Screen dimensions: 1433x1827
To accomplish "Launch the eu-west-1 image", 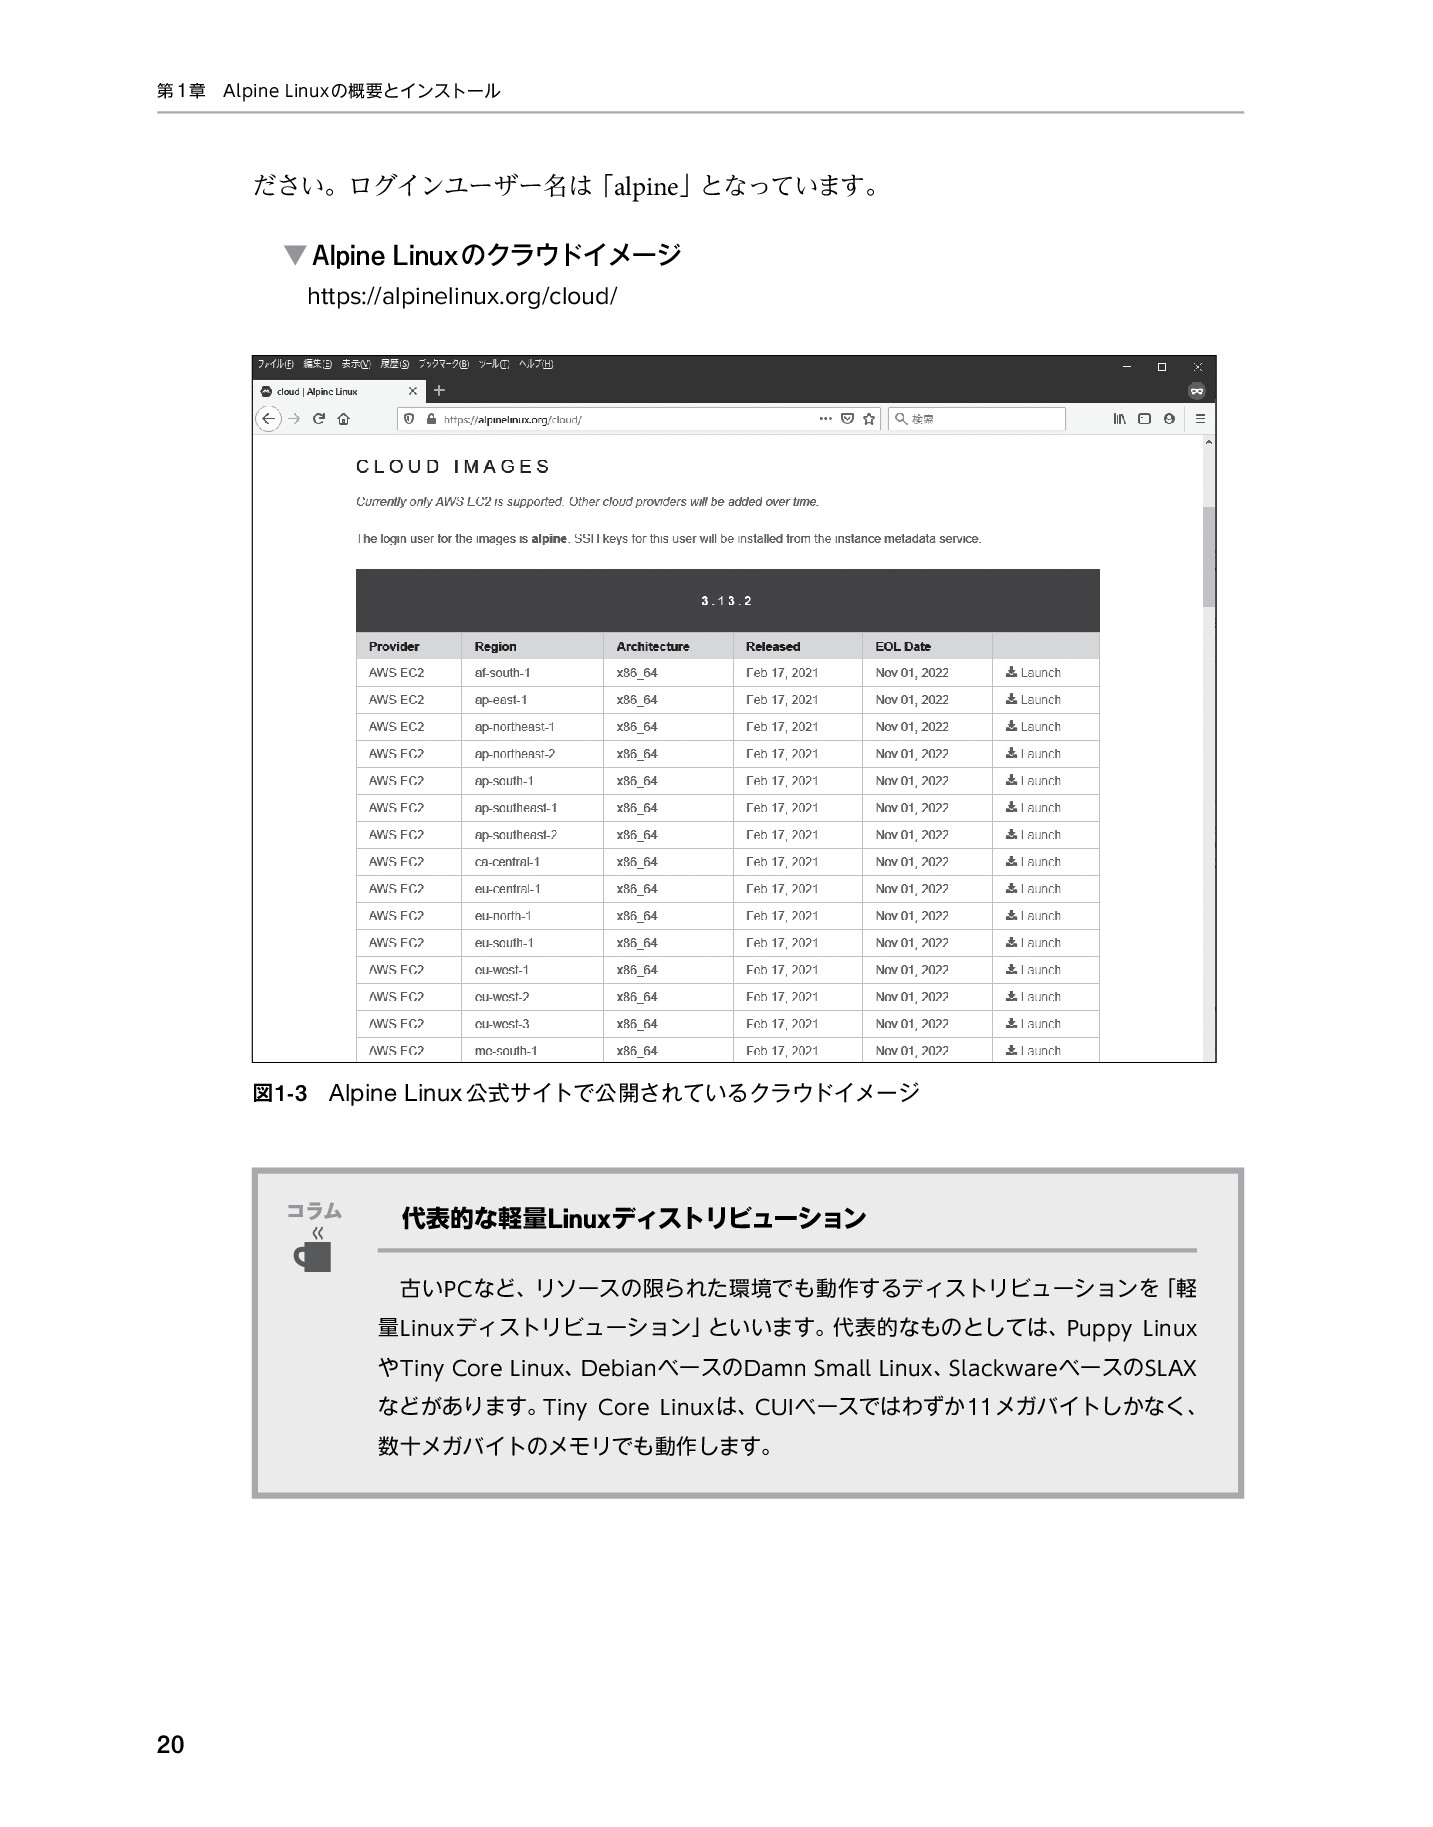I will pyautogui.click(x=1033, y=970).
